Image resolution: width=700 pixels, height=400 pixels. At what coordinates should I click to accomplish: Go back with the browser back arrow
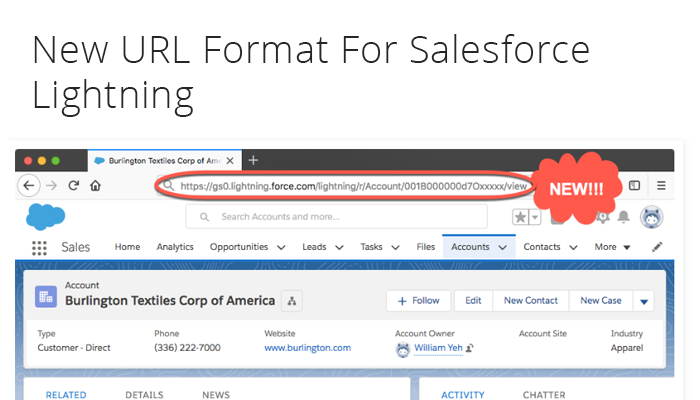click(29, 185)
